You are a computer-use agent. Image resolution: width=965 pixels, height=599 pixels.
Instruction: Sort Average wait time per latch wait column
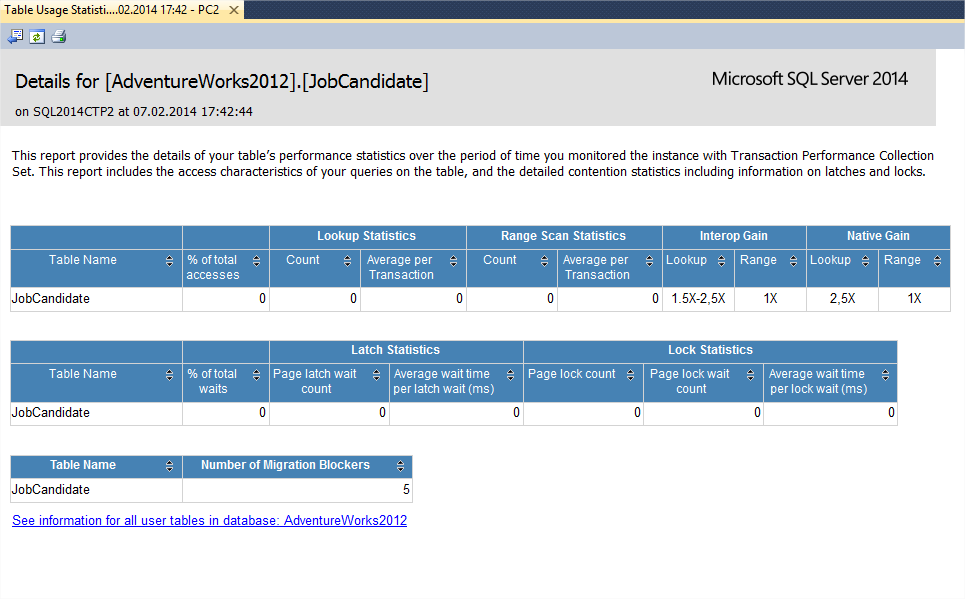(x=510, y=375)
